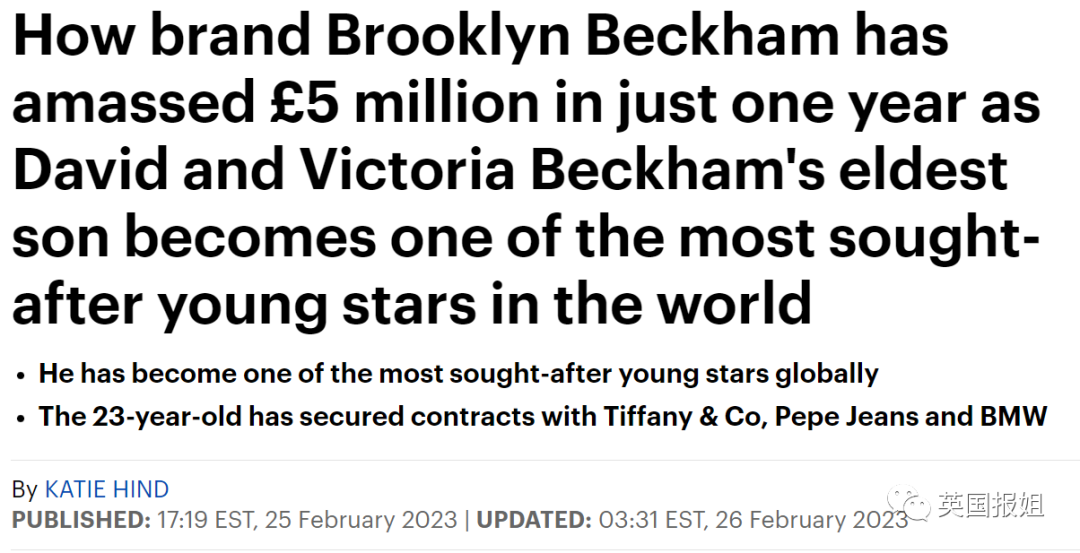Click bullet text 'He has become one of the most sought-after'
Viewport: 1080px width, 553px height.
coord(459,374)
